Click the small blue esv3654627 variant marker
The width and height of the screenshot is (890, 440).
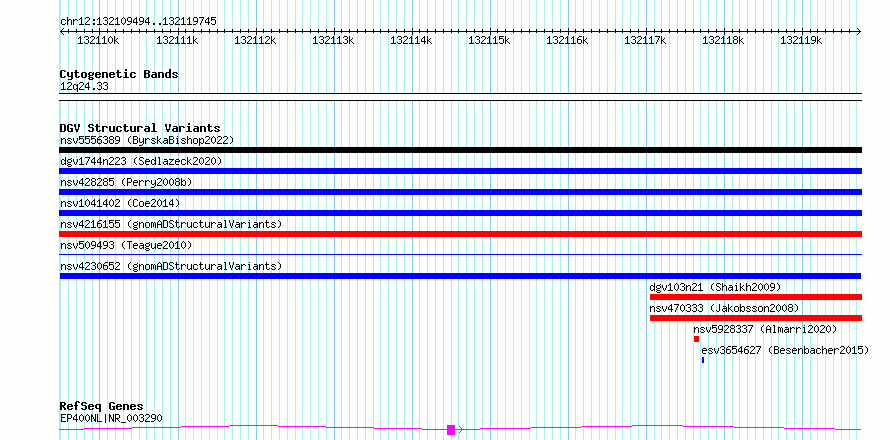[x=703, y=360]
